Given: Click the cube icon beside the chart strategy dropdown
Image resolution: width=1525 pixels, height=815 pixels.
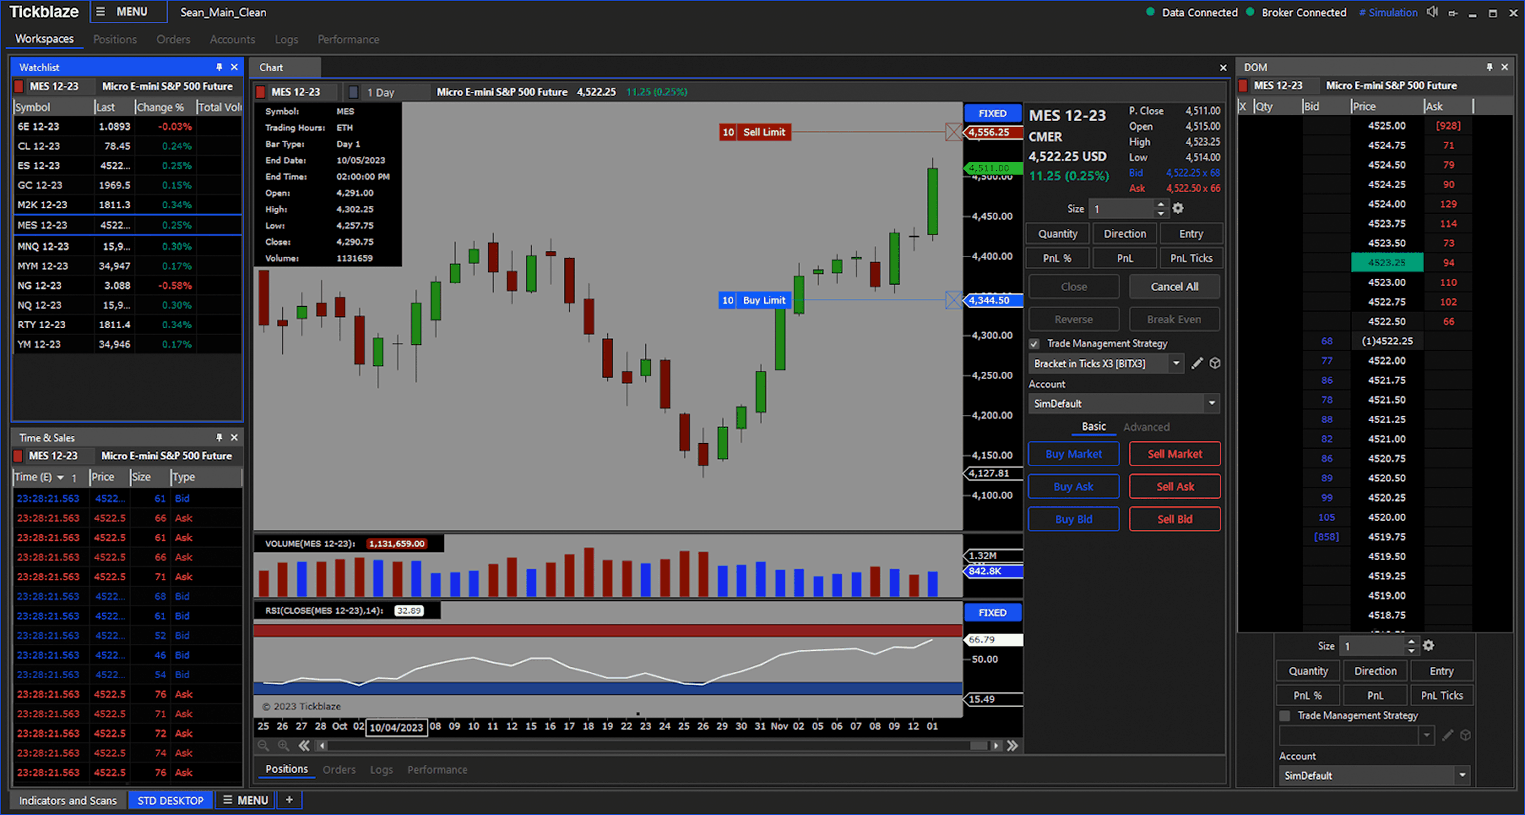Looking at the screenshot, I should pyautogui.click(x=1215, y=364).
